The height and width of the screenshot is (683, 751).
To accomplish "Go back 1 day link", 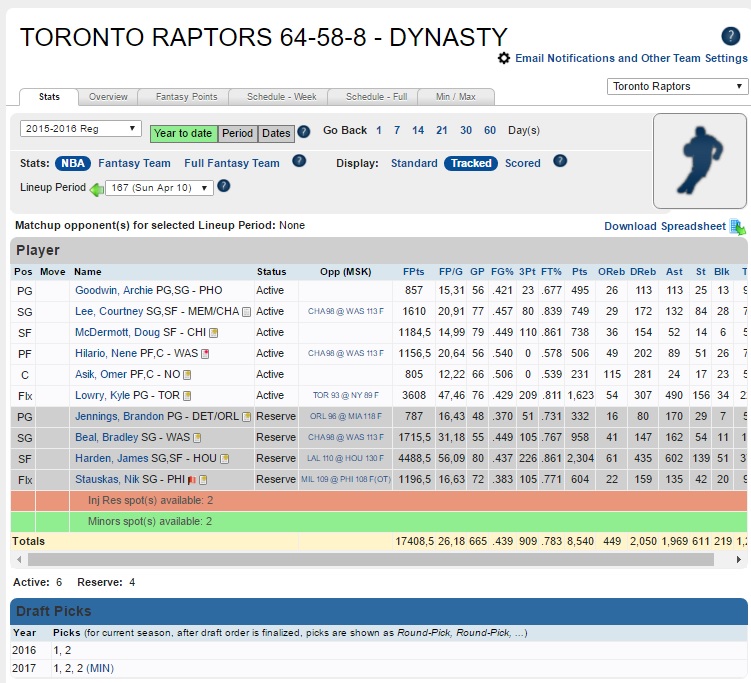I will click(x=379, y=130).
